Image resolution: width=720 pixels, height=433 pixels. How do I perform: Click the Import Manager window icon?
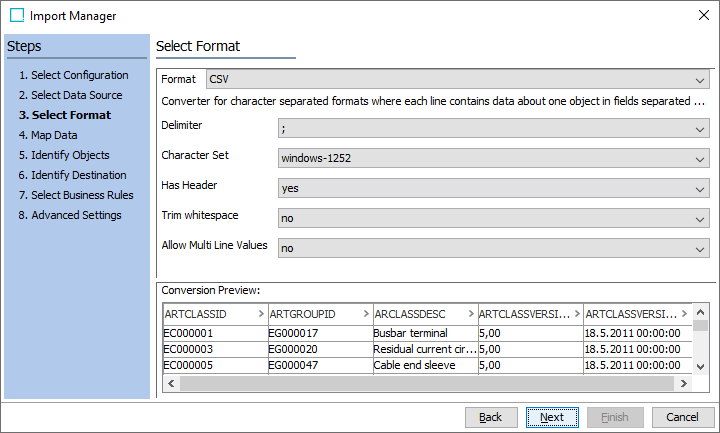(16, 16)
